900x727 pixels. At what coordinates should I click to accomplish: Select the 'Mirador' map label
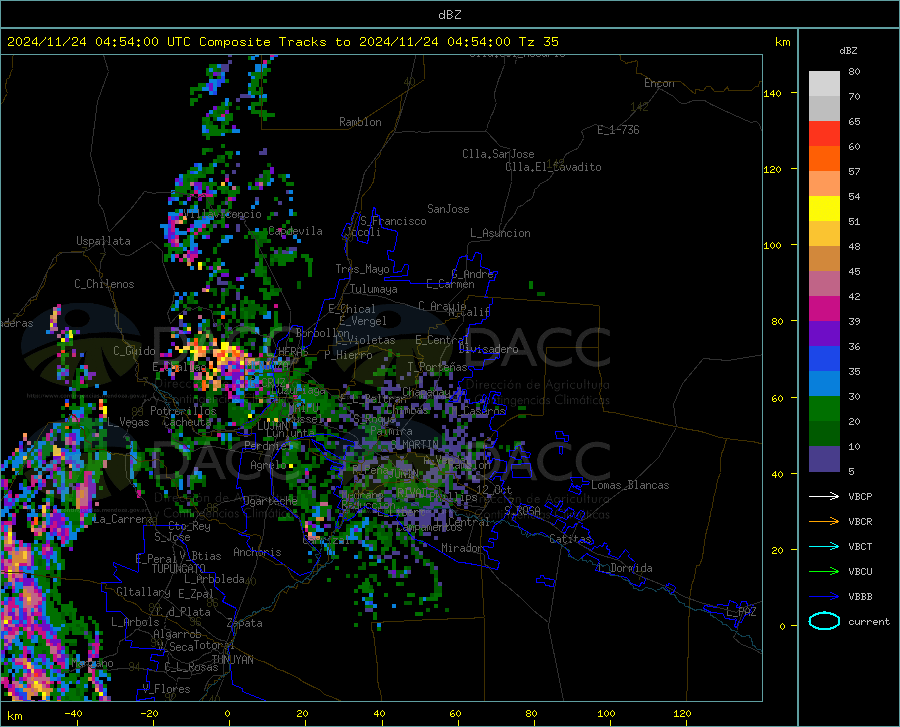(x=461, y=548)
